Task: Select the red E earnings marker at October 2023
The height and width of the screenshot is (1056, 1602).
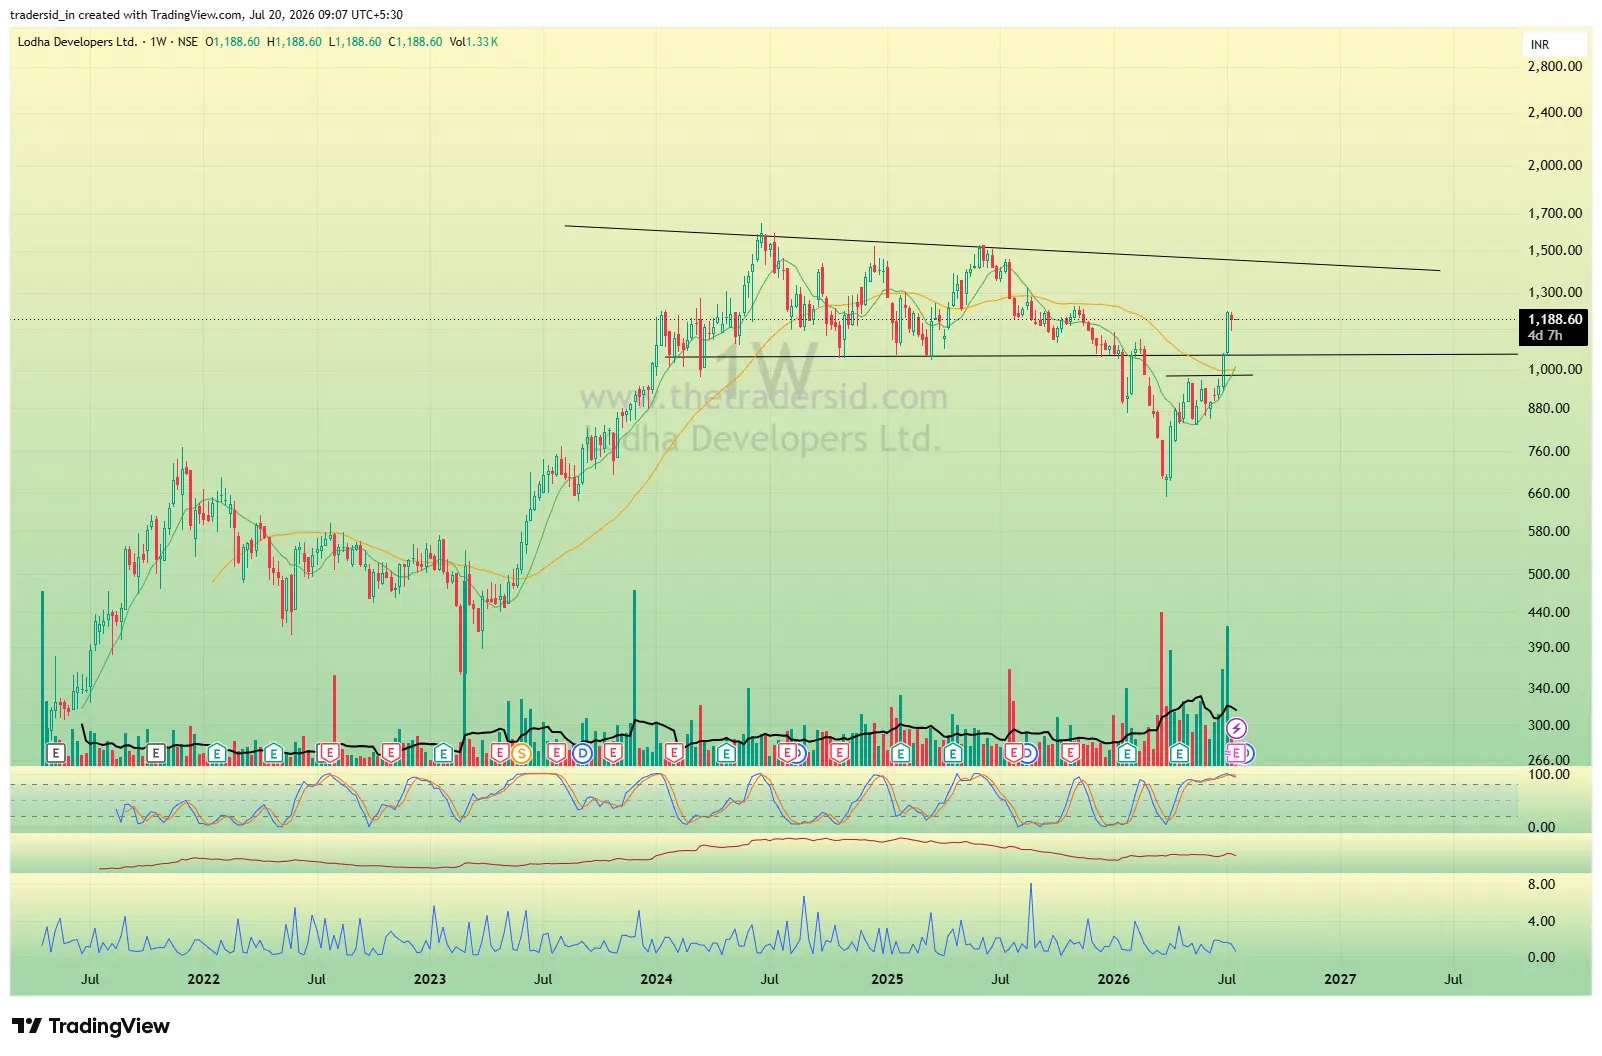Action: 613,753
